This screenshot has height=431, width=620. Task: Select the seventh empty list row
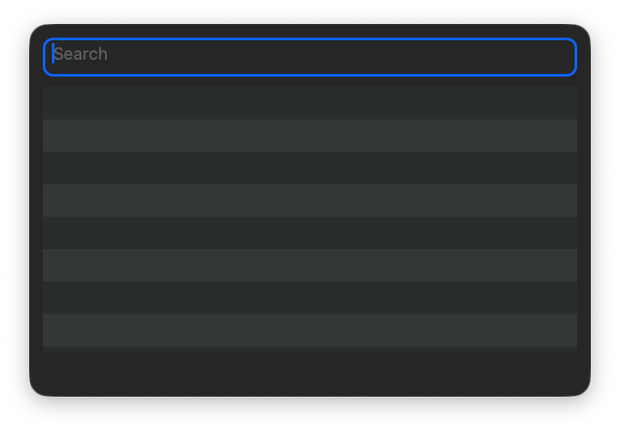tap(310, 298)
